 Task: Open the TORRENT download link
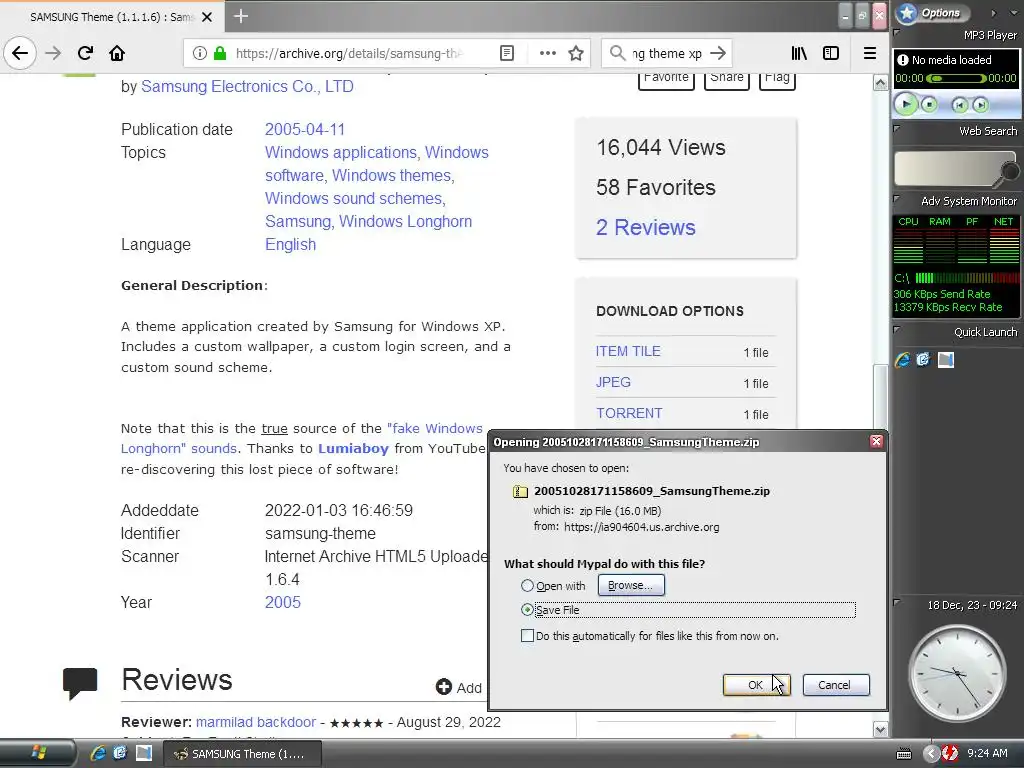(629, 413)
